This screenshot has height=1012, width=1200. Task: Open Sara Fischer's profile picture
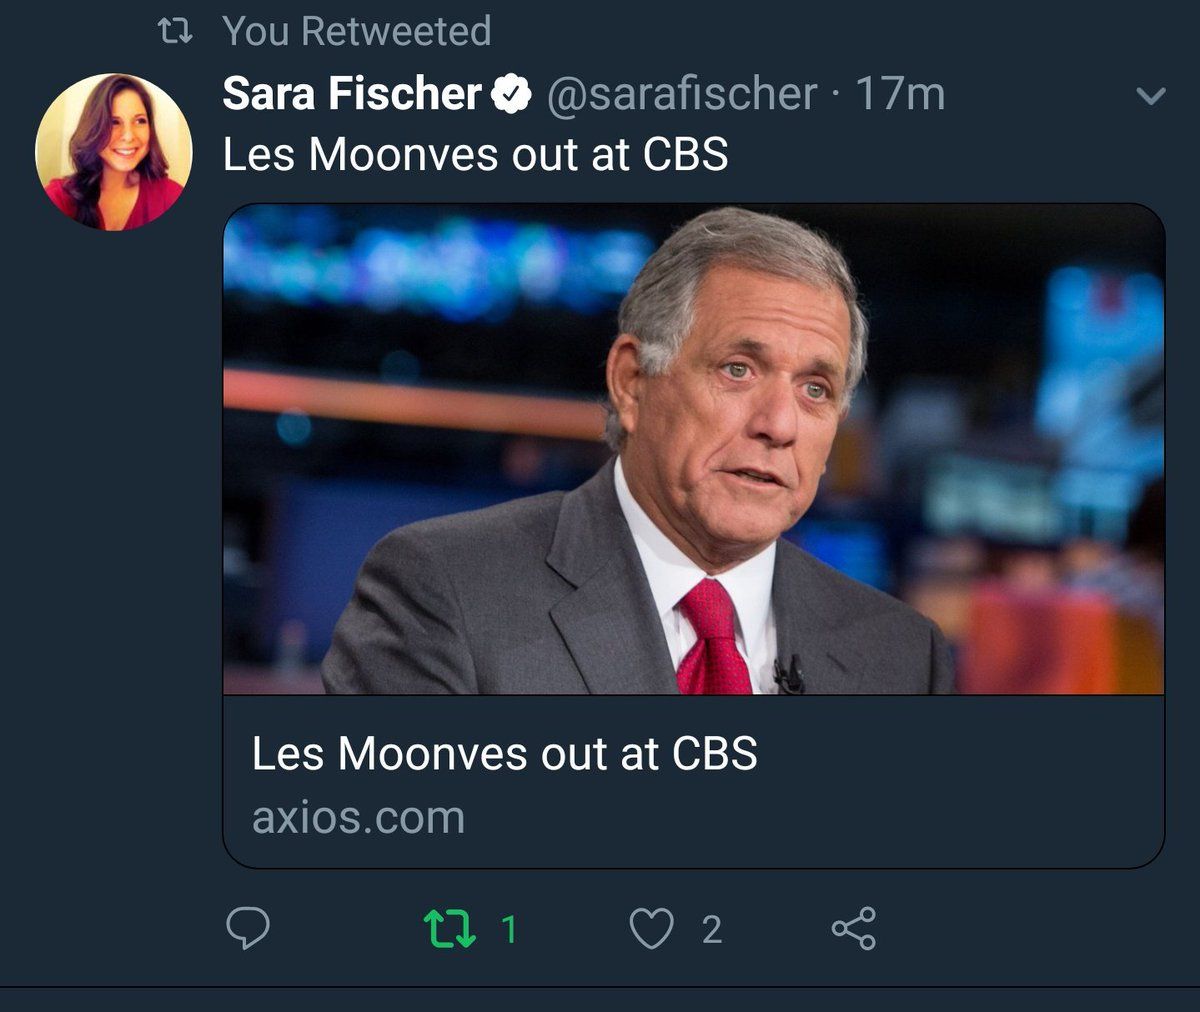point(113,152)
